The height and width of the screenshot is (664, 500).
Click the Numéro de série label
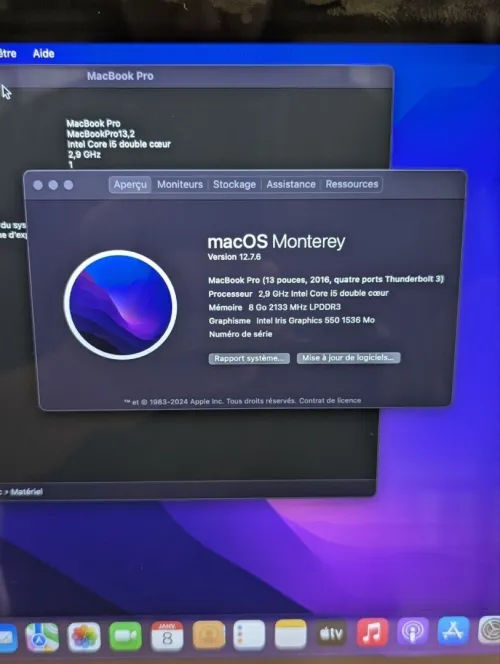point(240,334)
